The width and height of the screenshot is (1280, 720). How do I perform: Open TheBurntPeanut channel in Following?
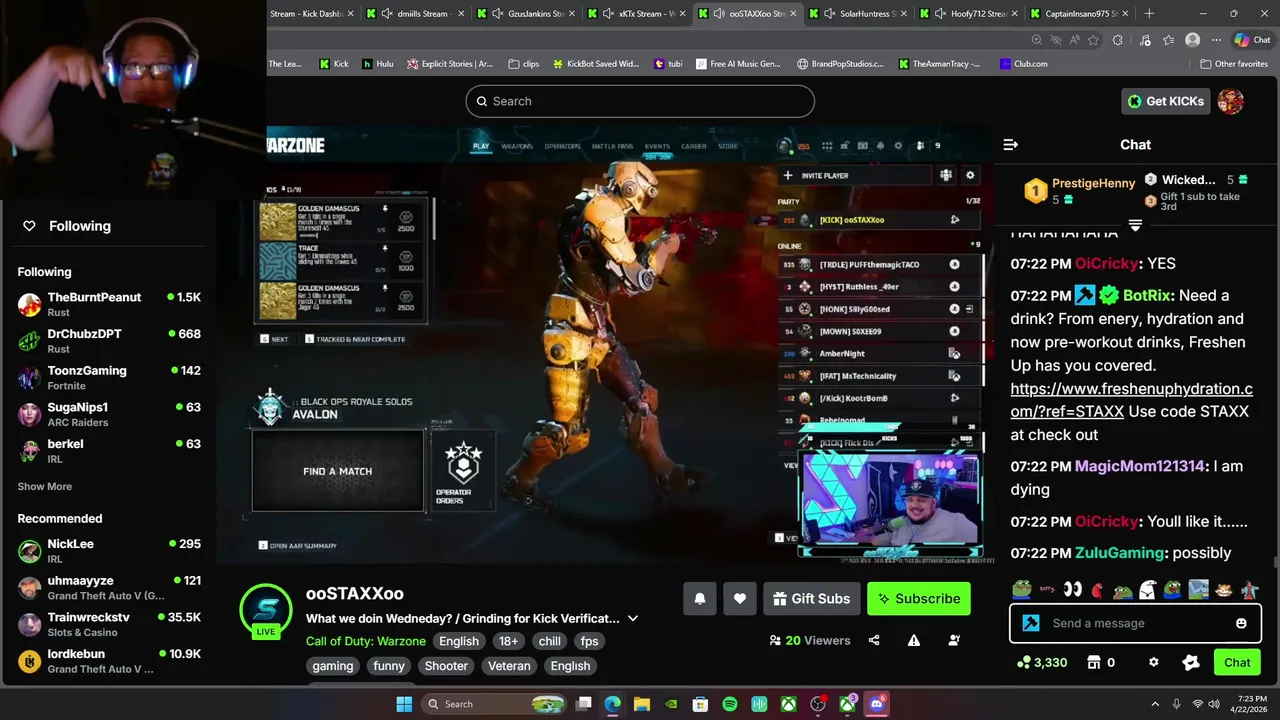coord(109,304)
